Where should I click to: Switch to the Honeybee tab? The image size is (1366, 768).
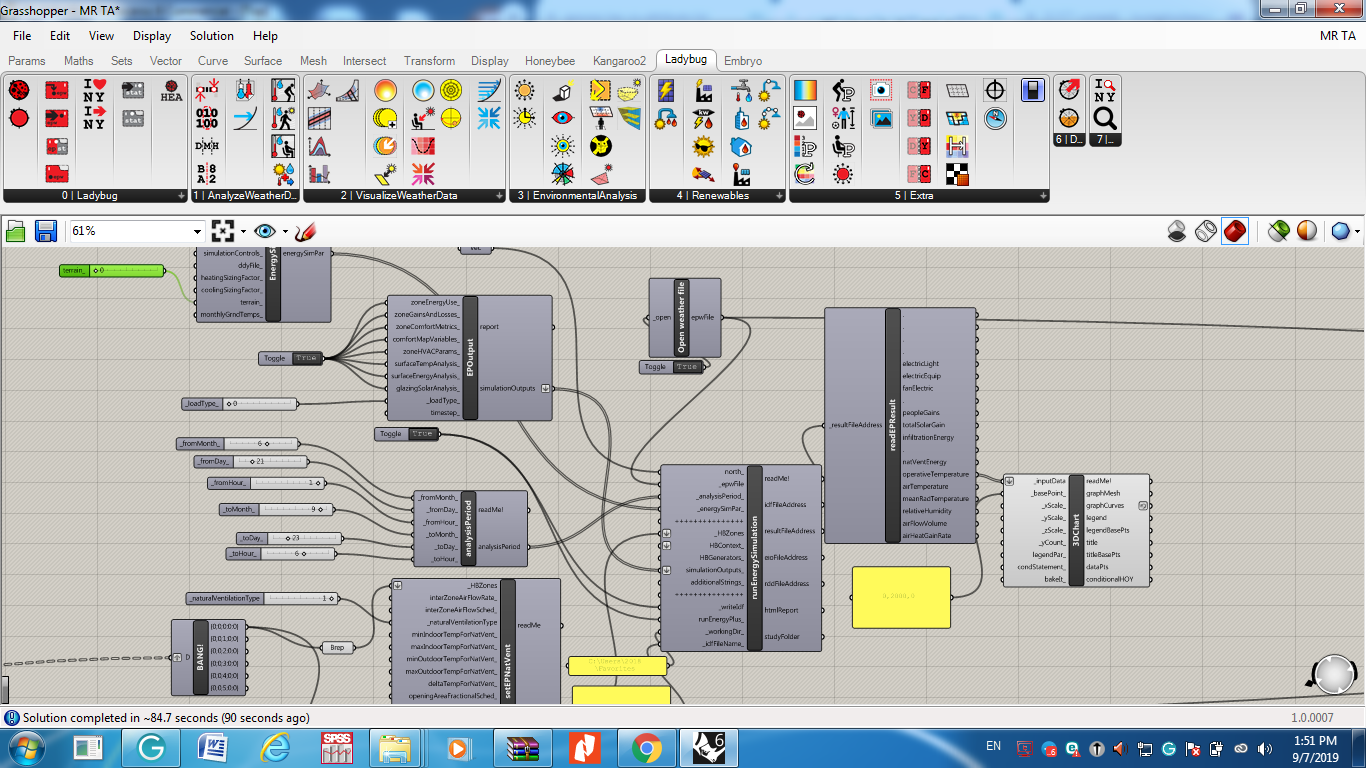pos(550,61)
